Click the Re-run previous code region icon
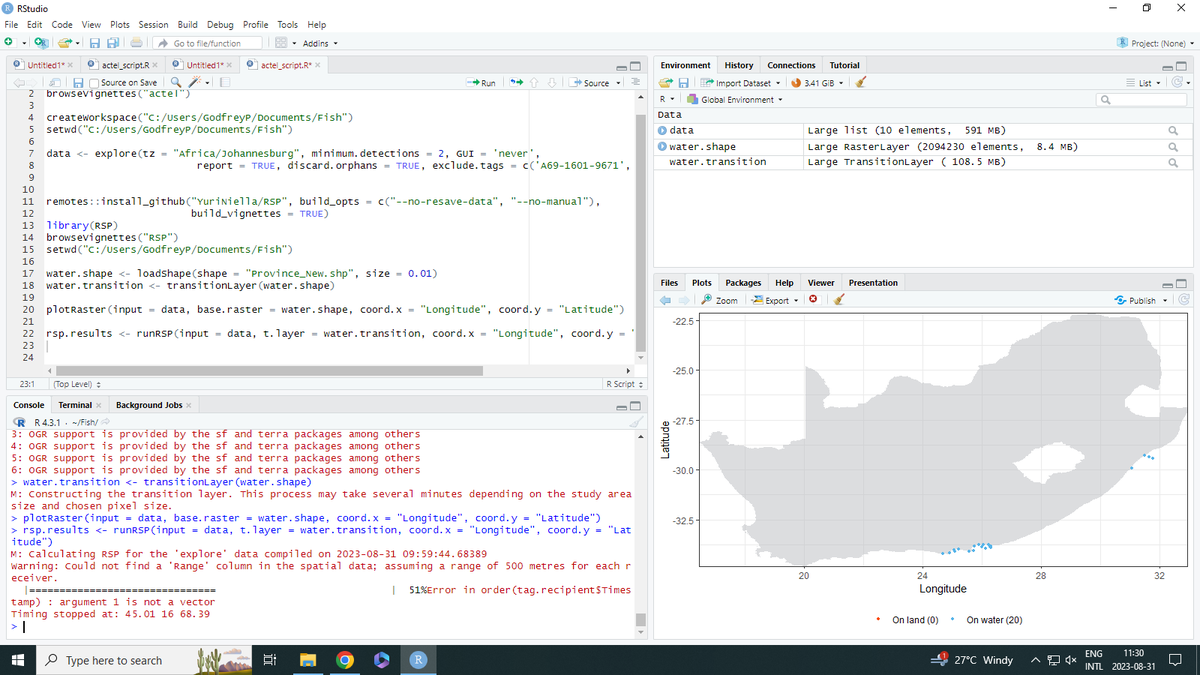This screenshot has height=675, width=1200. click(x=518, y=83)
